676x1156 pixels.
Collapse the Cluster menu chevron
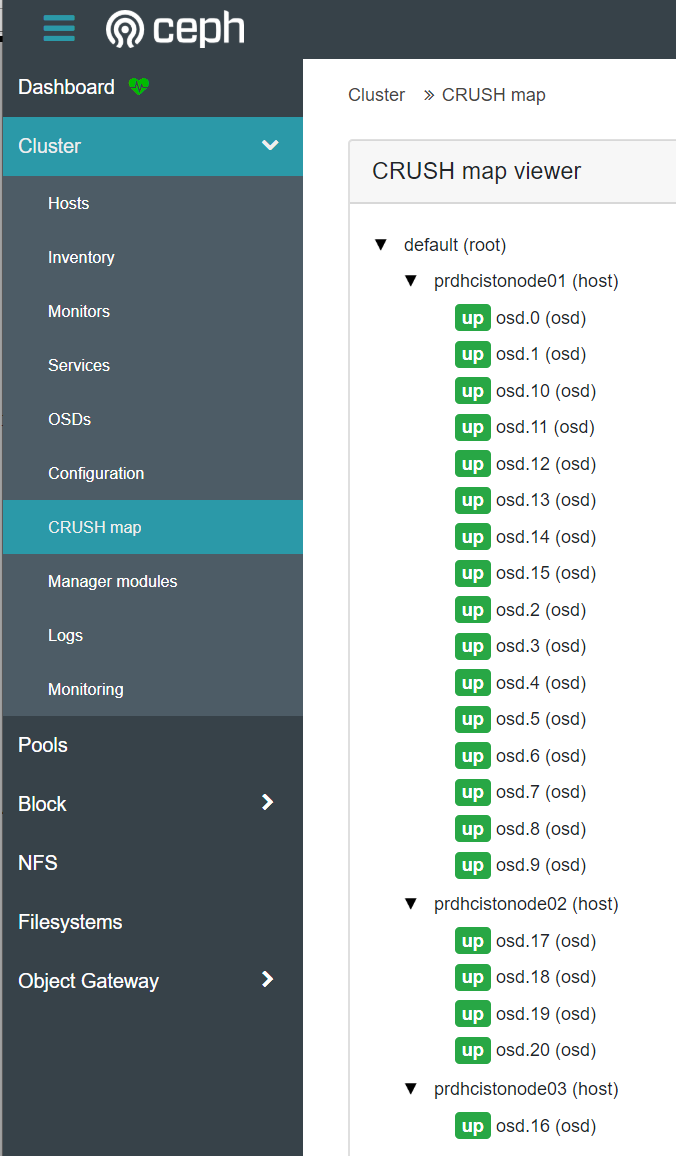click(270, 145)
